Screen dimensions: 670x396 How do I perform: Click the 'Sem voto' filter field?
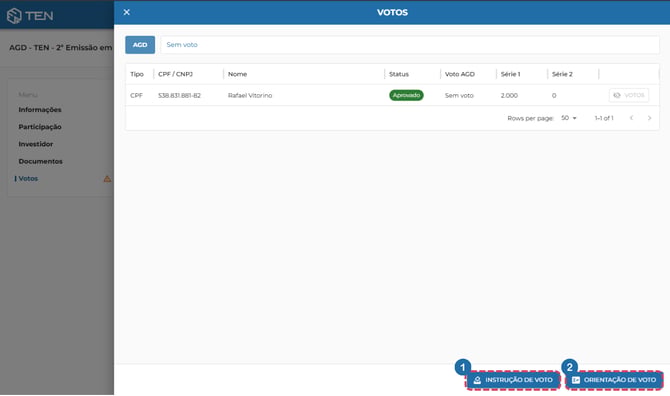coord(409,45)
